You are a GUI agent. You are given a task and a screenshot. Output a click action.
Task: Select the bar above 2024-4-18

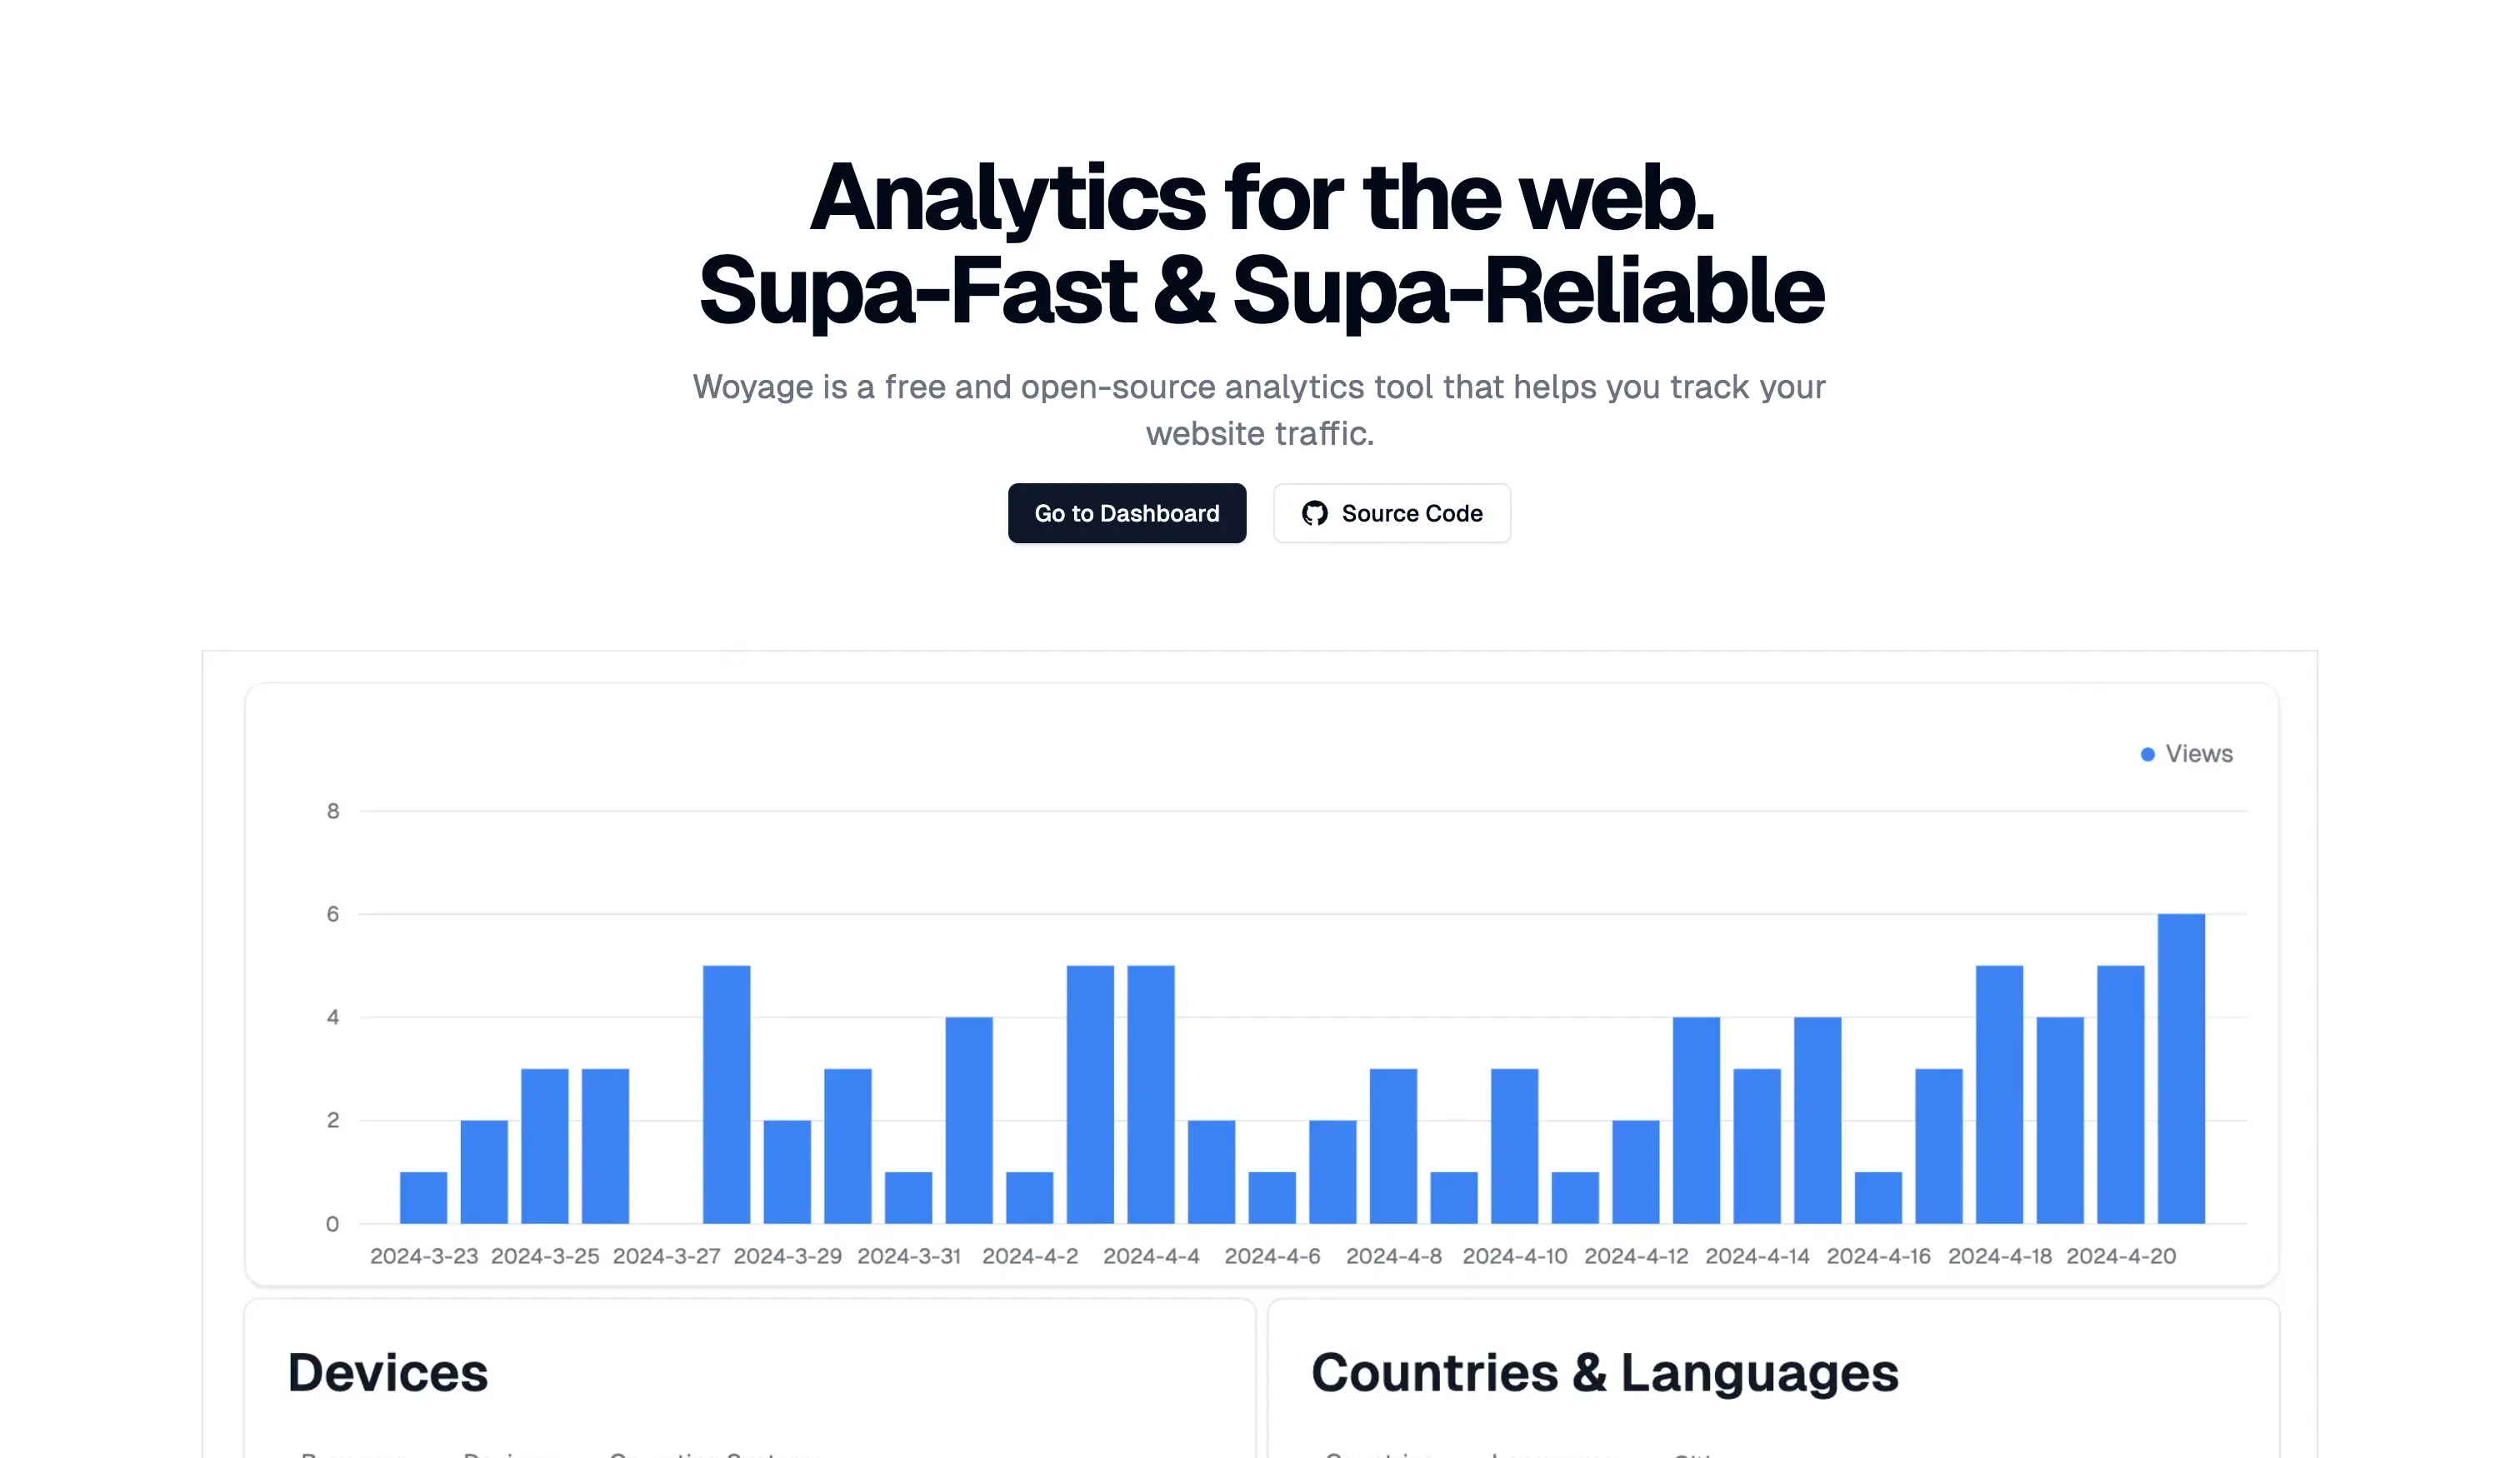1999,1094
